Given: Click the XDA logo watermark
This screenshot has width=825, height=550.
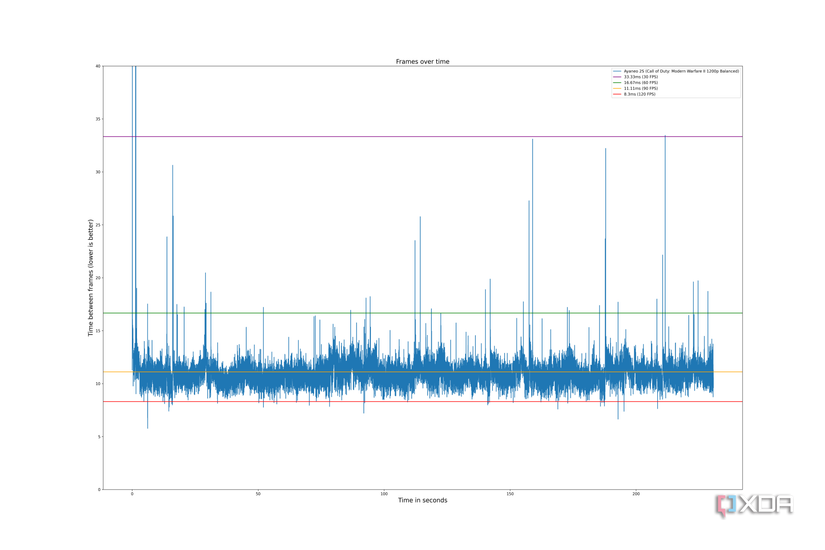Looking at the screenshot, I should [x=754, y=505].
